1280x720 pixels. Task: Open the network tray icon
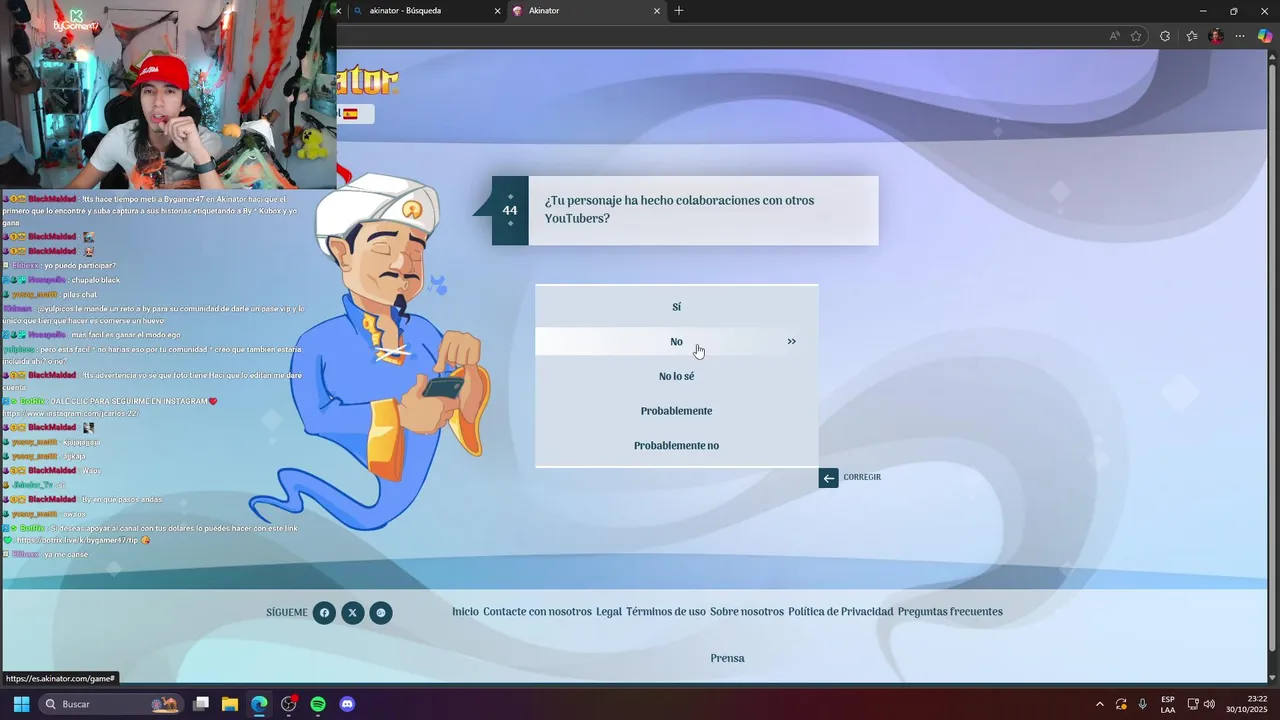[x=1193, y=704]
